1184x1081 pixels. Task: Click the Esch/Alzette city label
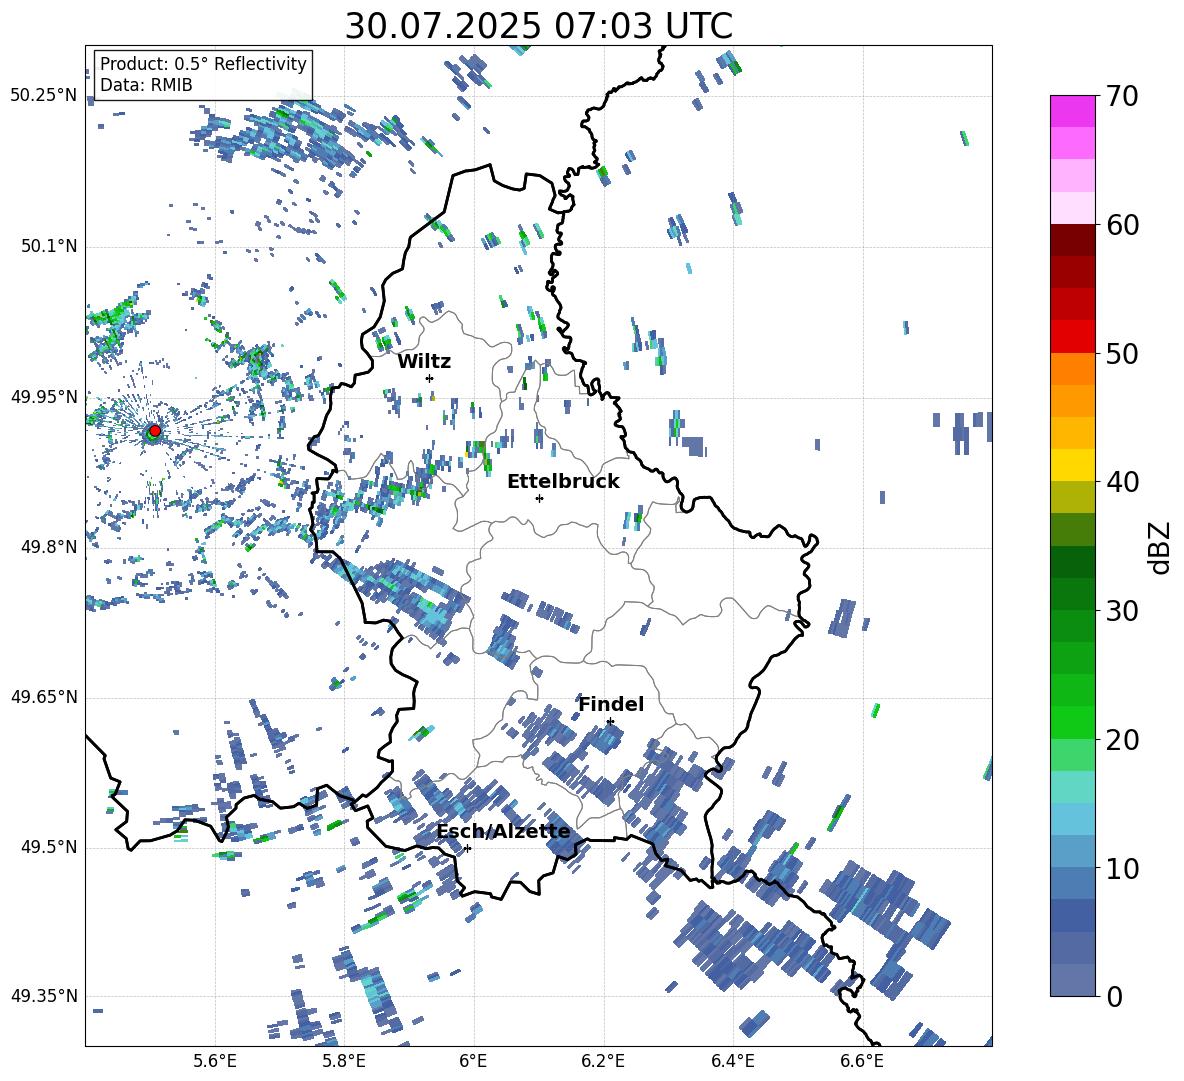(x=503, y=832)
